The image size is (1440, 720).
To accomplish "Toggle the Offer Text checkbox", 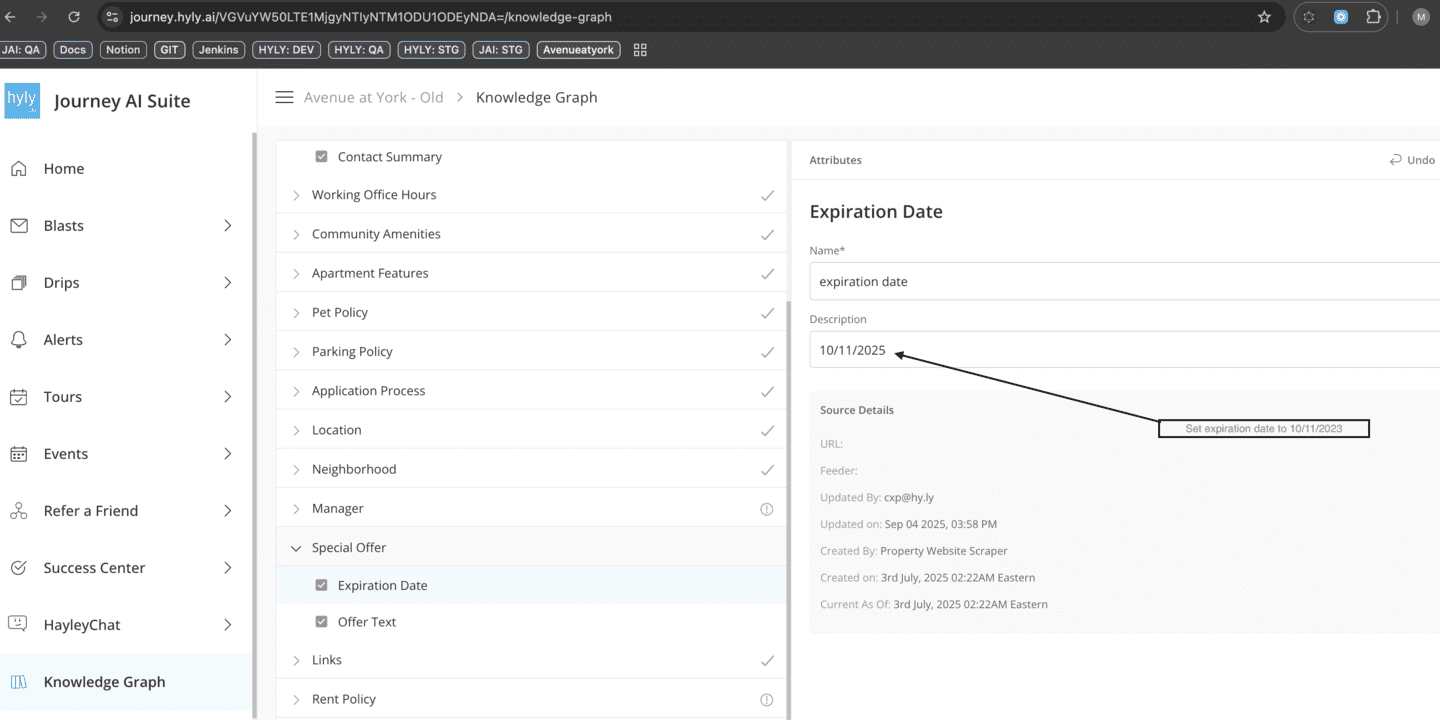I will tap(321, 622).
